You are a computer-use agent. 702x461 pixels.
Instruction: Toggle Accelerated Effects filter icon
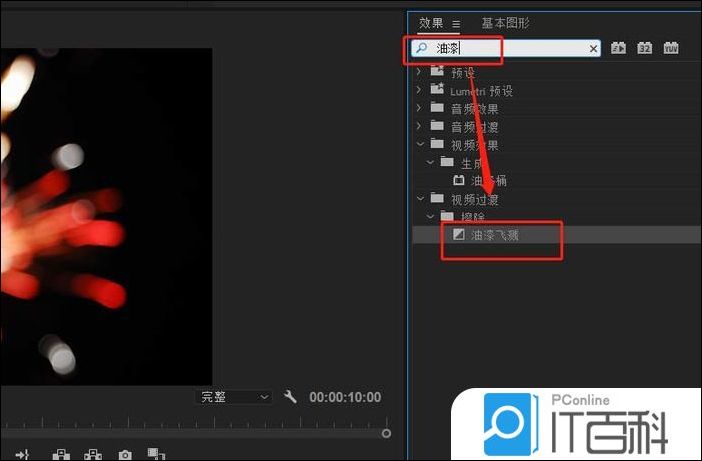[x=618, y=48]
